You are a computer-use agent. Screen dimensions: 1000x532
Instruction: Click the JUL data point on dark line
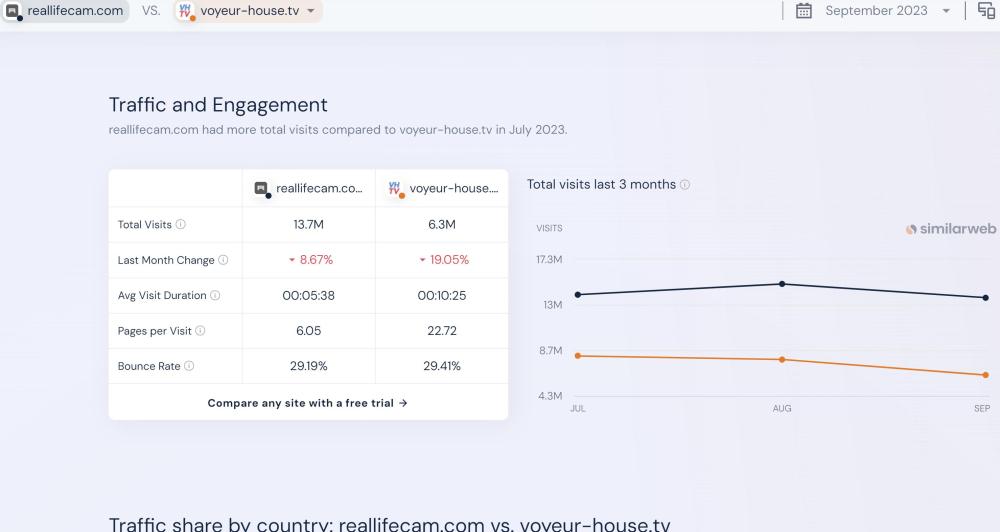[x=578, y=294]
